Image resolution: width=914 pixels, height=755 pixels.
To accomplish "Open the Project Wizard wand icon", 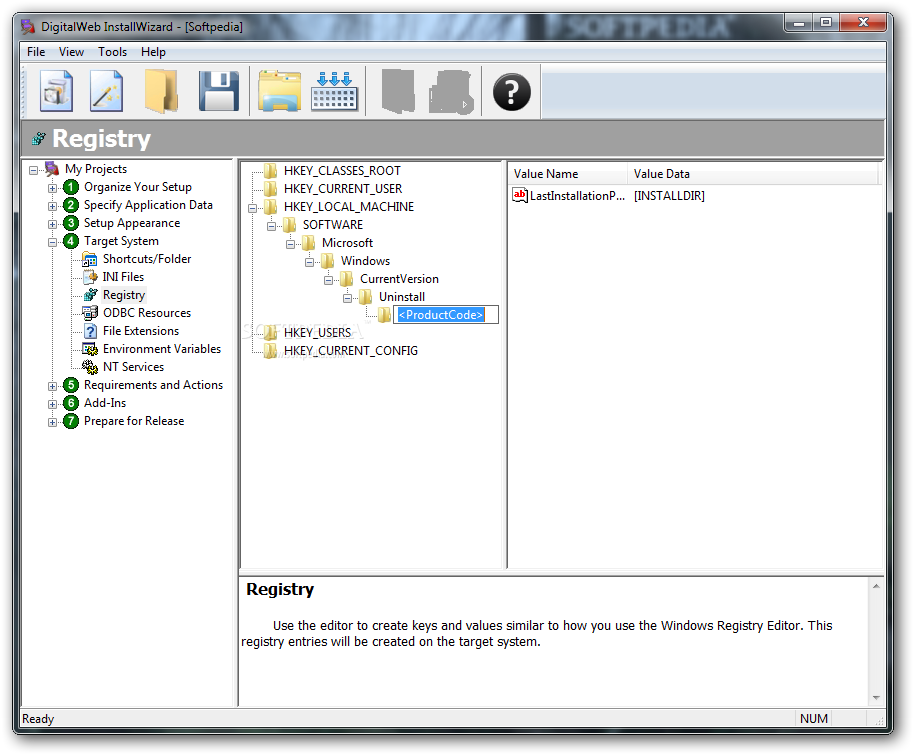I will coord(107,91).
